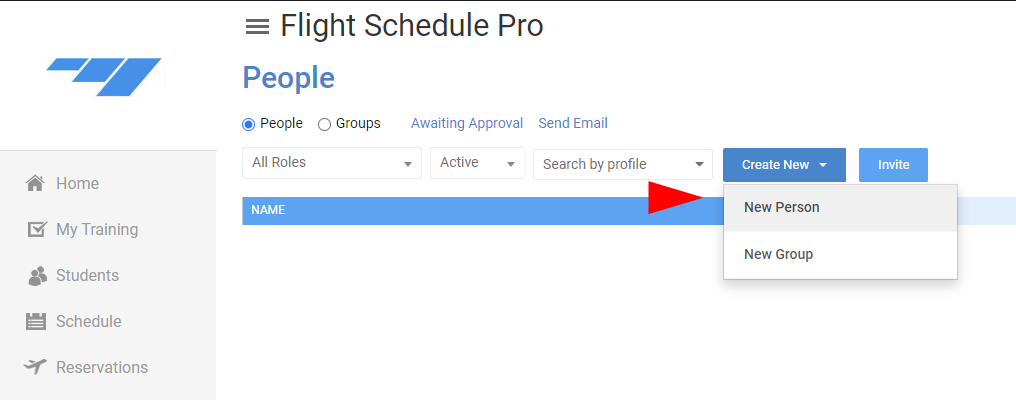Click the Schedule calendar icon
Image resolution: width=1016 pixels, height=400 pixels.
36,322
